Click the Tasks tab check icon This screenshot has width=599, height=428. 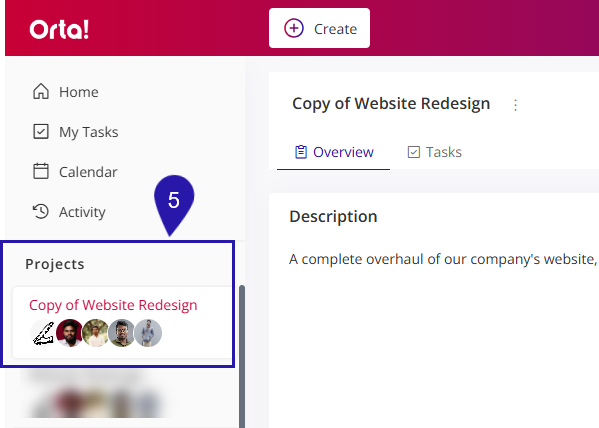click(414, 152)
